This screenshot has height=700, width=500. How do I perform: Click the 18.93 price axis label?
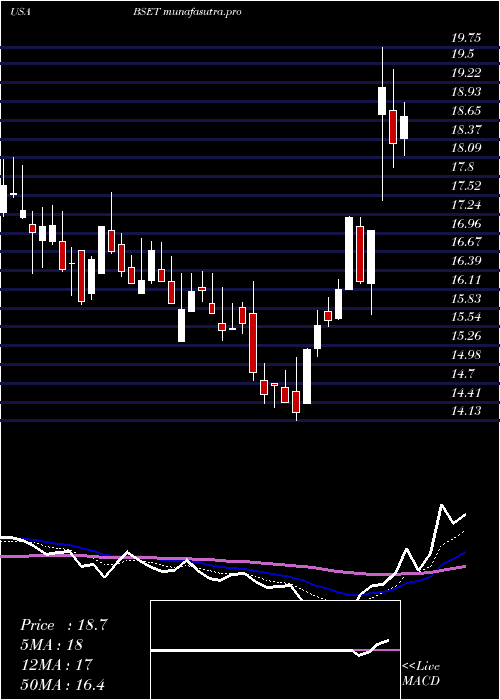click(466, 92)
